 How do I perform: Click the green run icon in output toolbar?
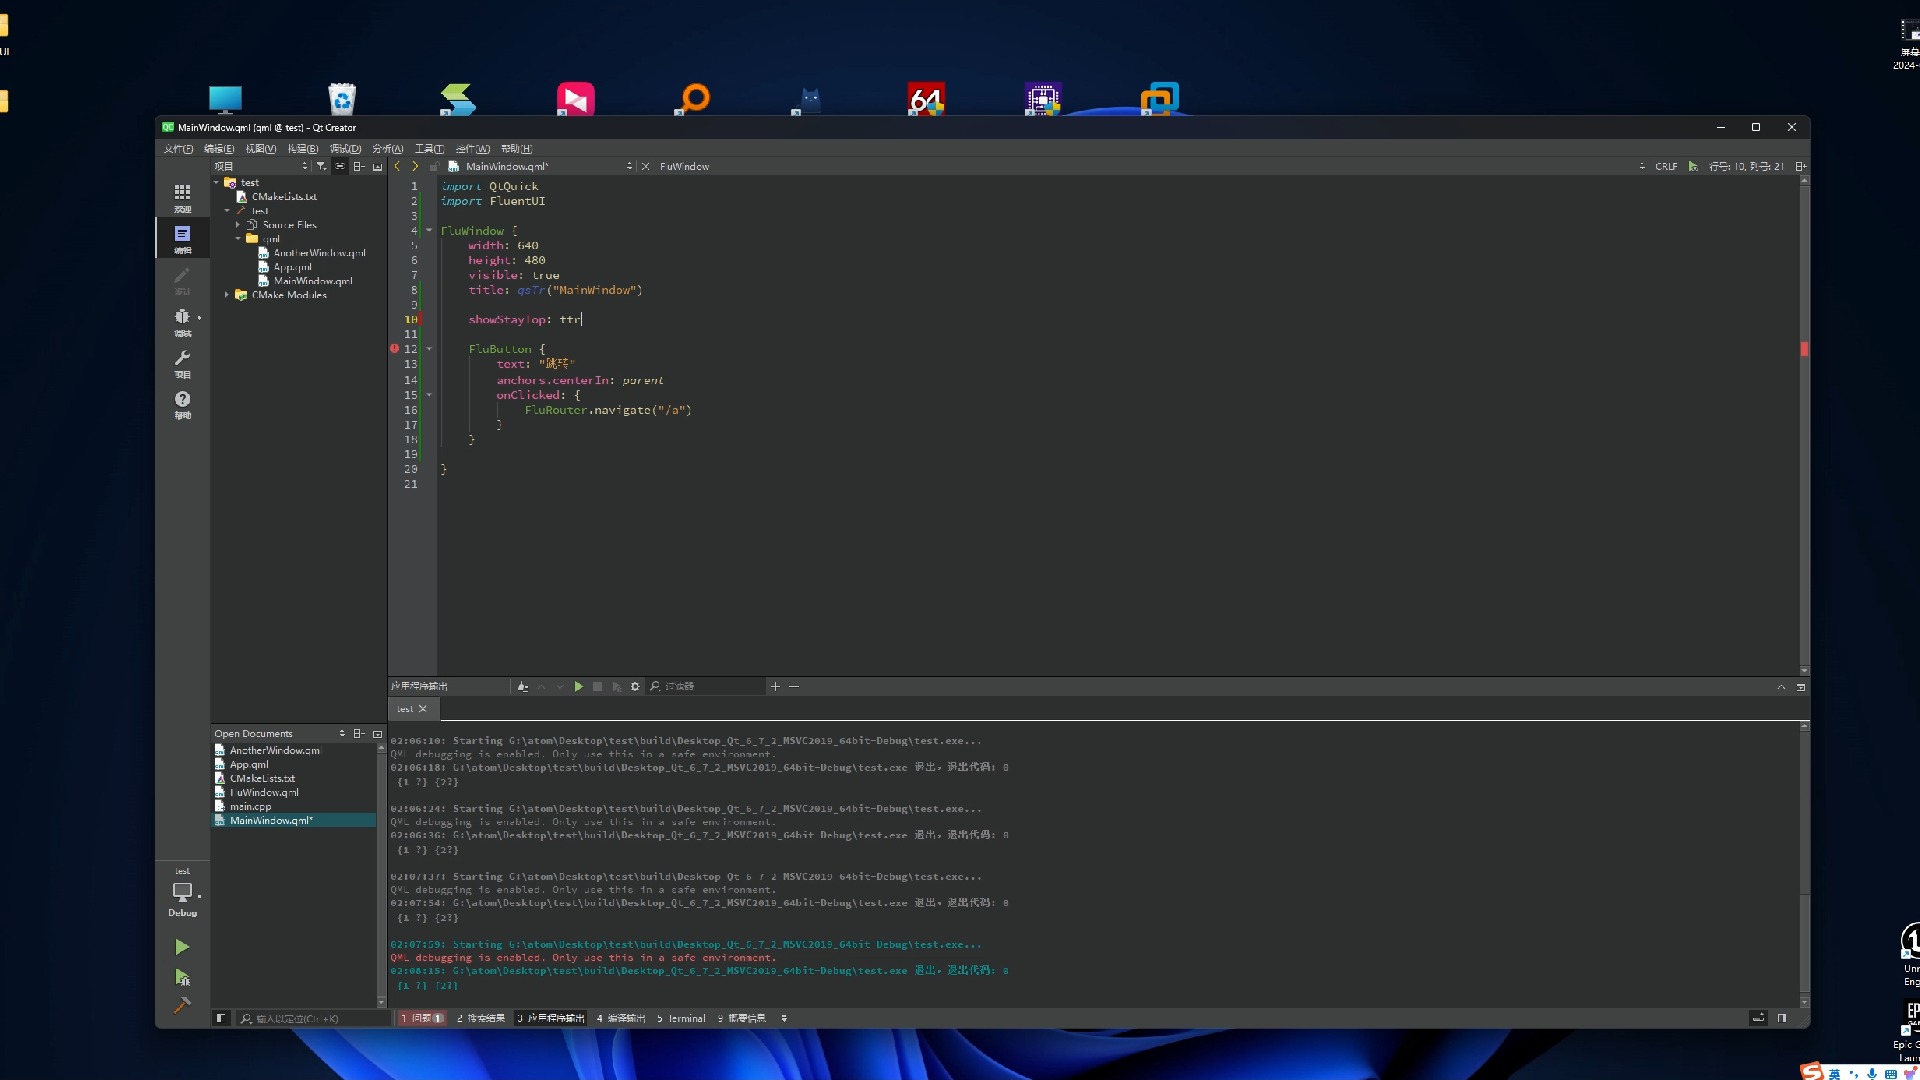(578, 686)
